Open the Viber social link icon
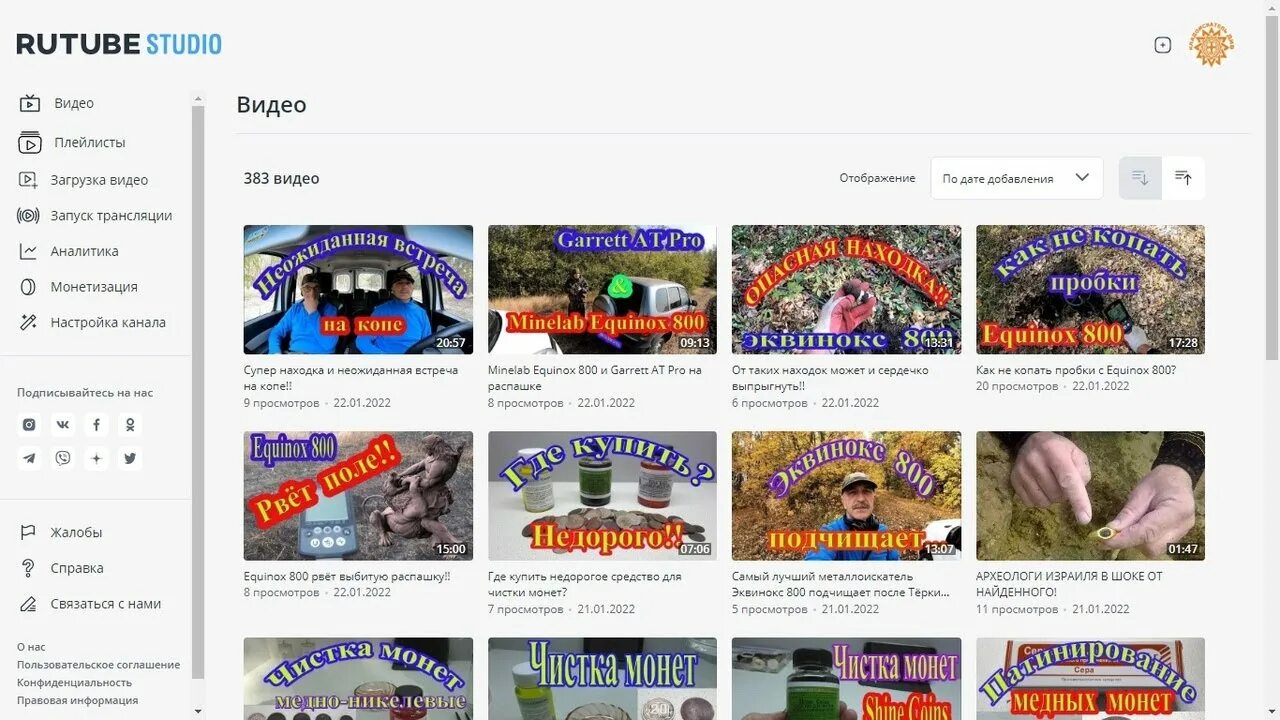 63,458
